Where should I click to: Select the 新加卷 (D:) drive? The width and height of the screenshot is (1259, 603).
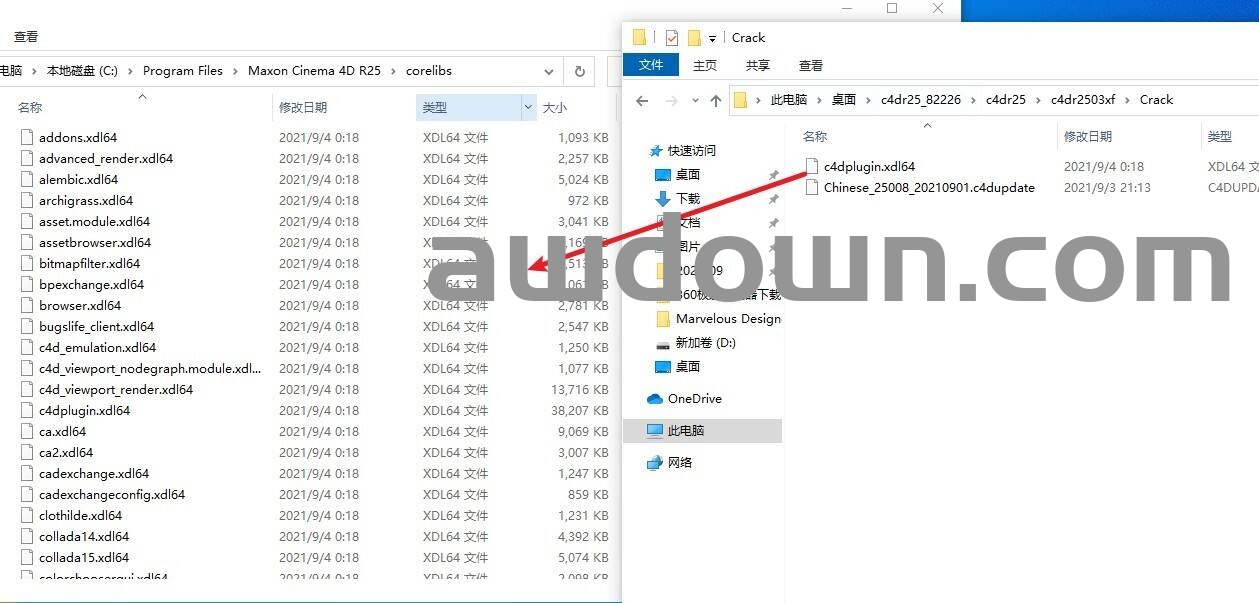pyautogui.click(x=704, y=343)
